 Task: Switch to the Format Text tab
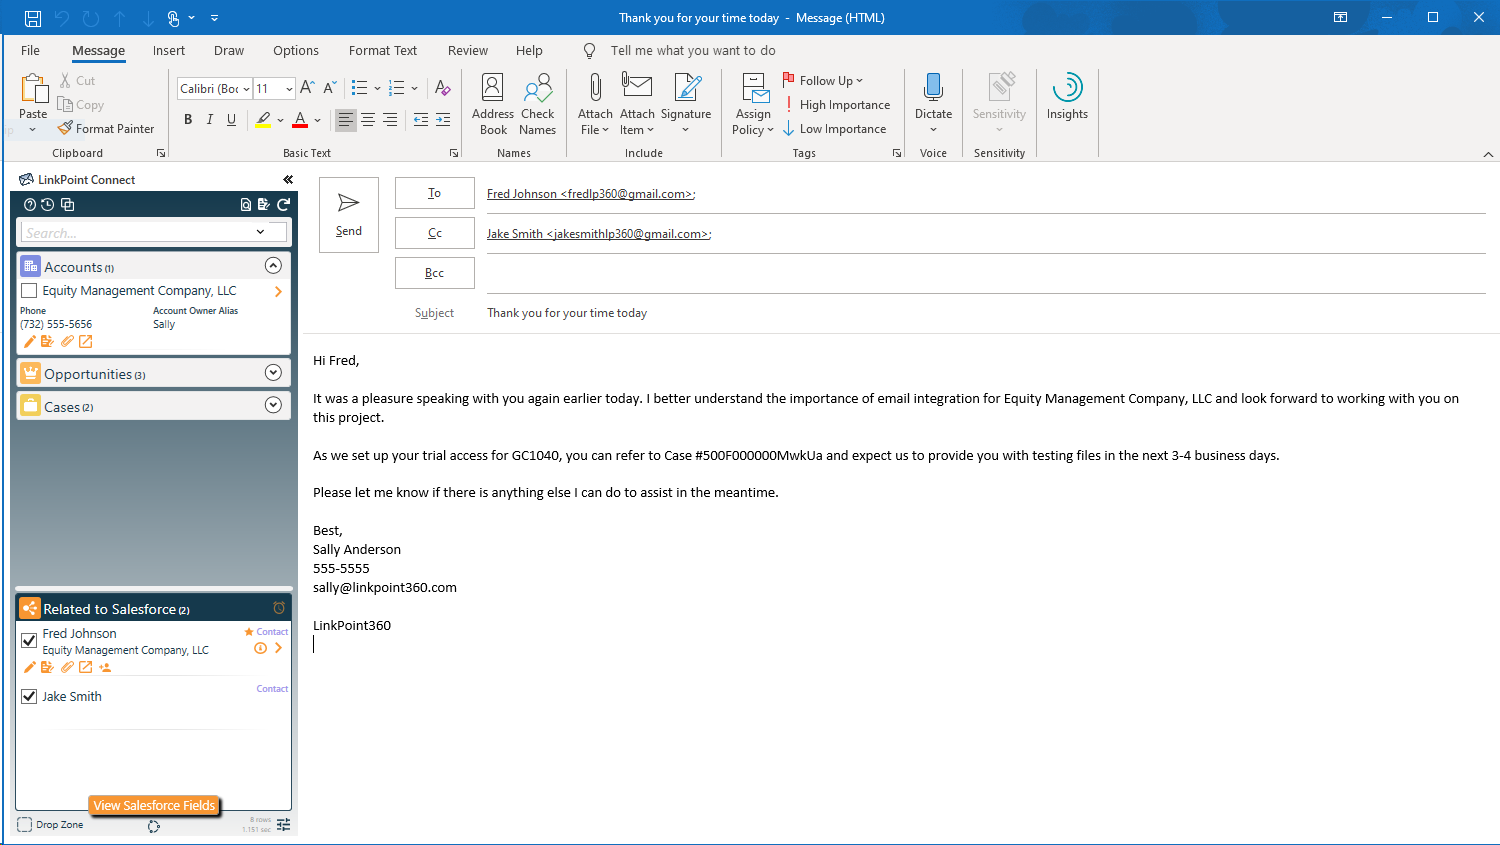(383, 51)
